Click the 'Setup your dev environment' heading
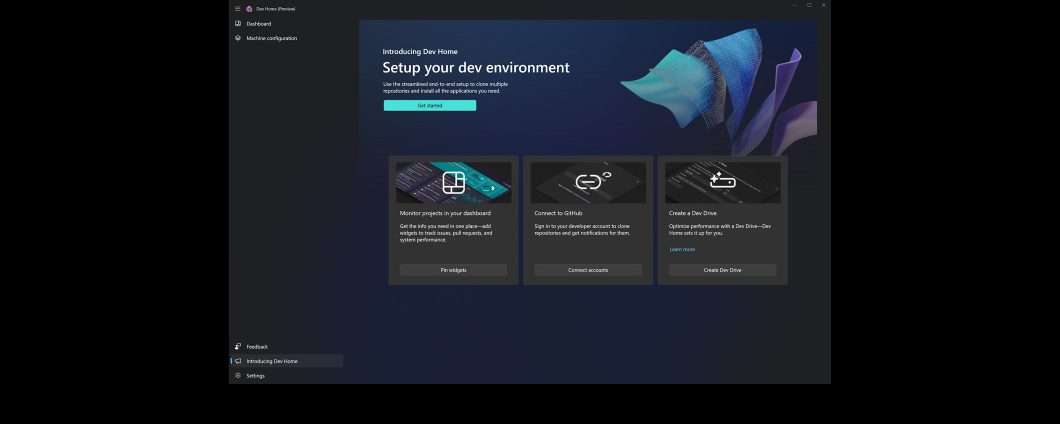 (x=476, y=68)
